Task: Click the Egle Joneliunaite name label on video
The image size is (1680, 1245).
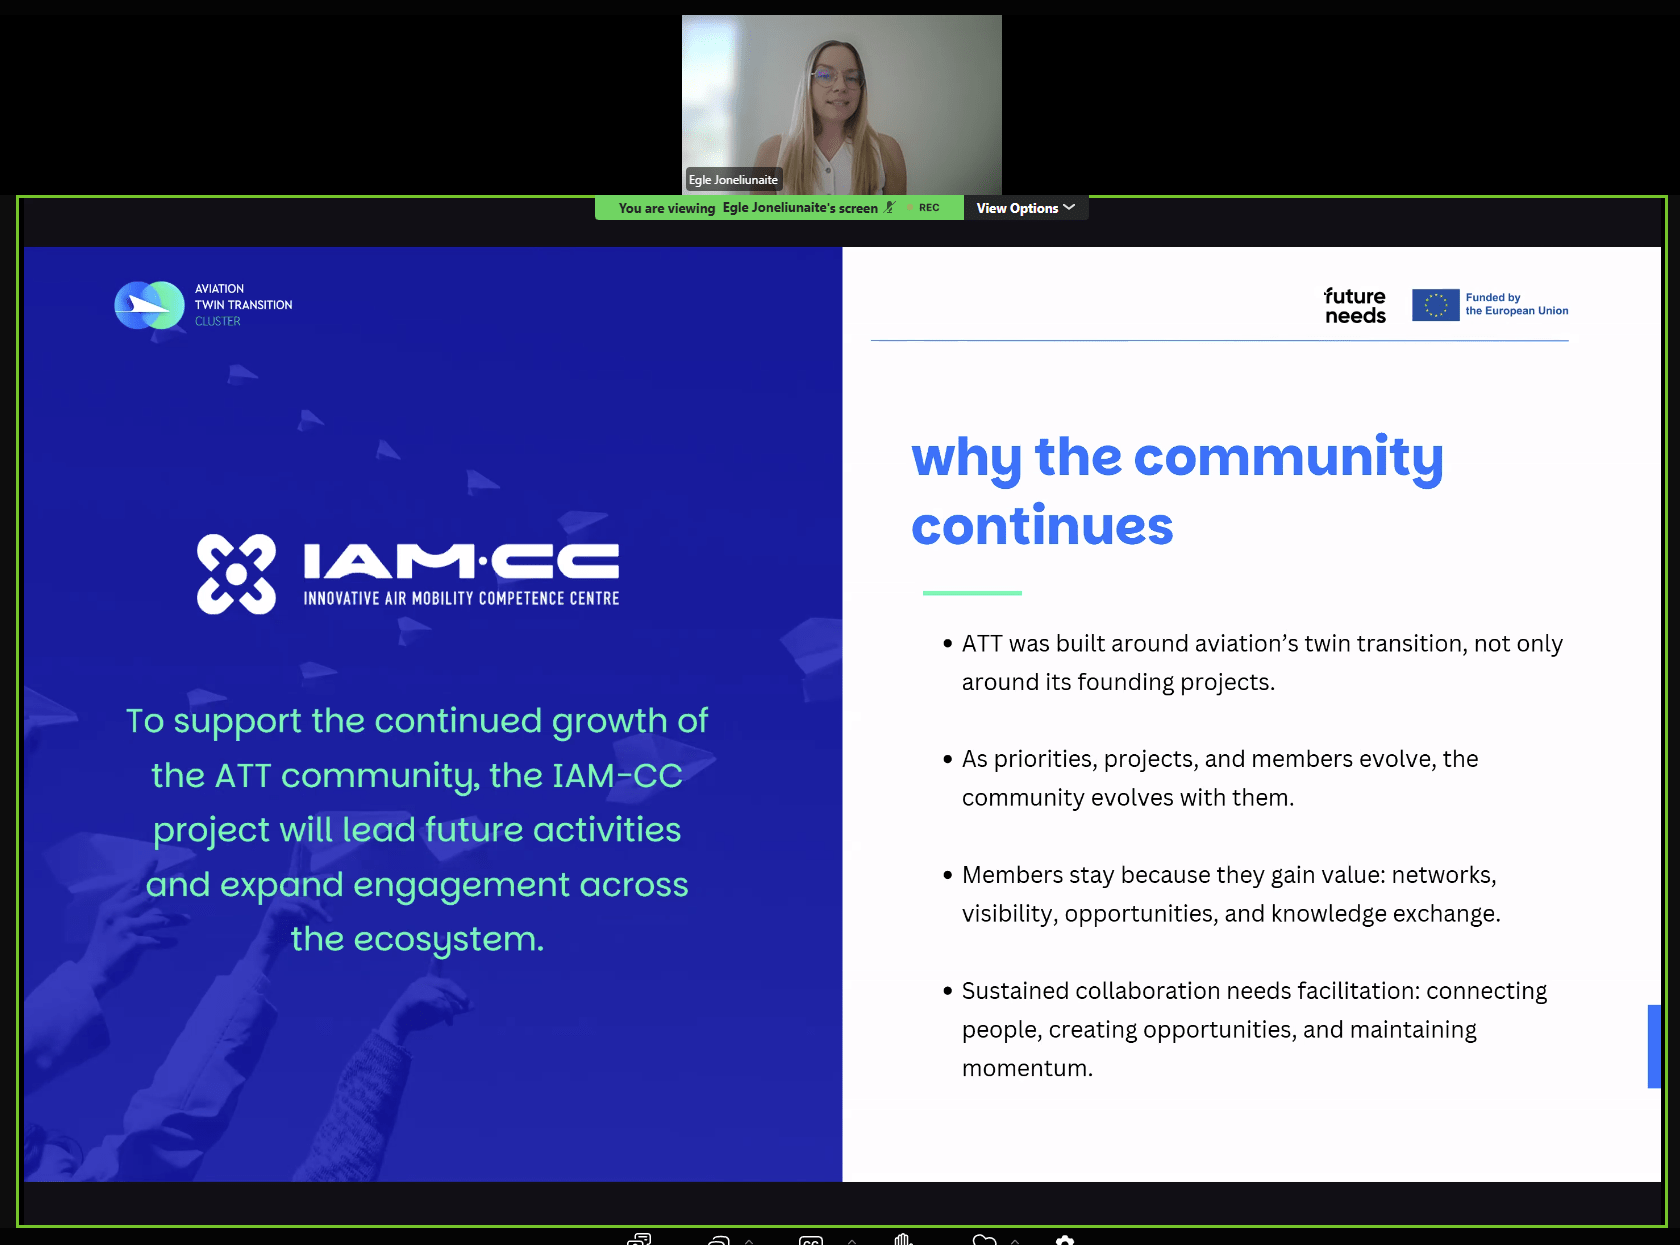Action: 733,180
